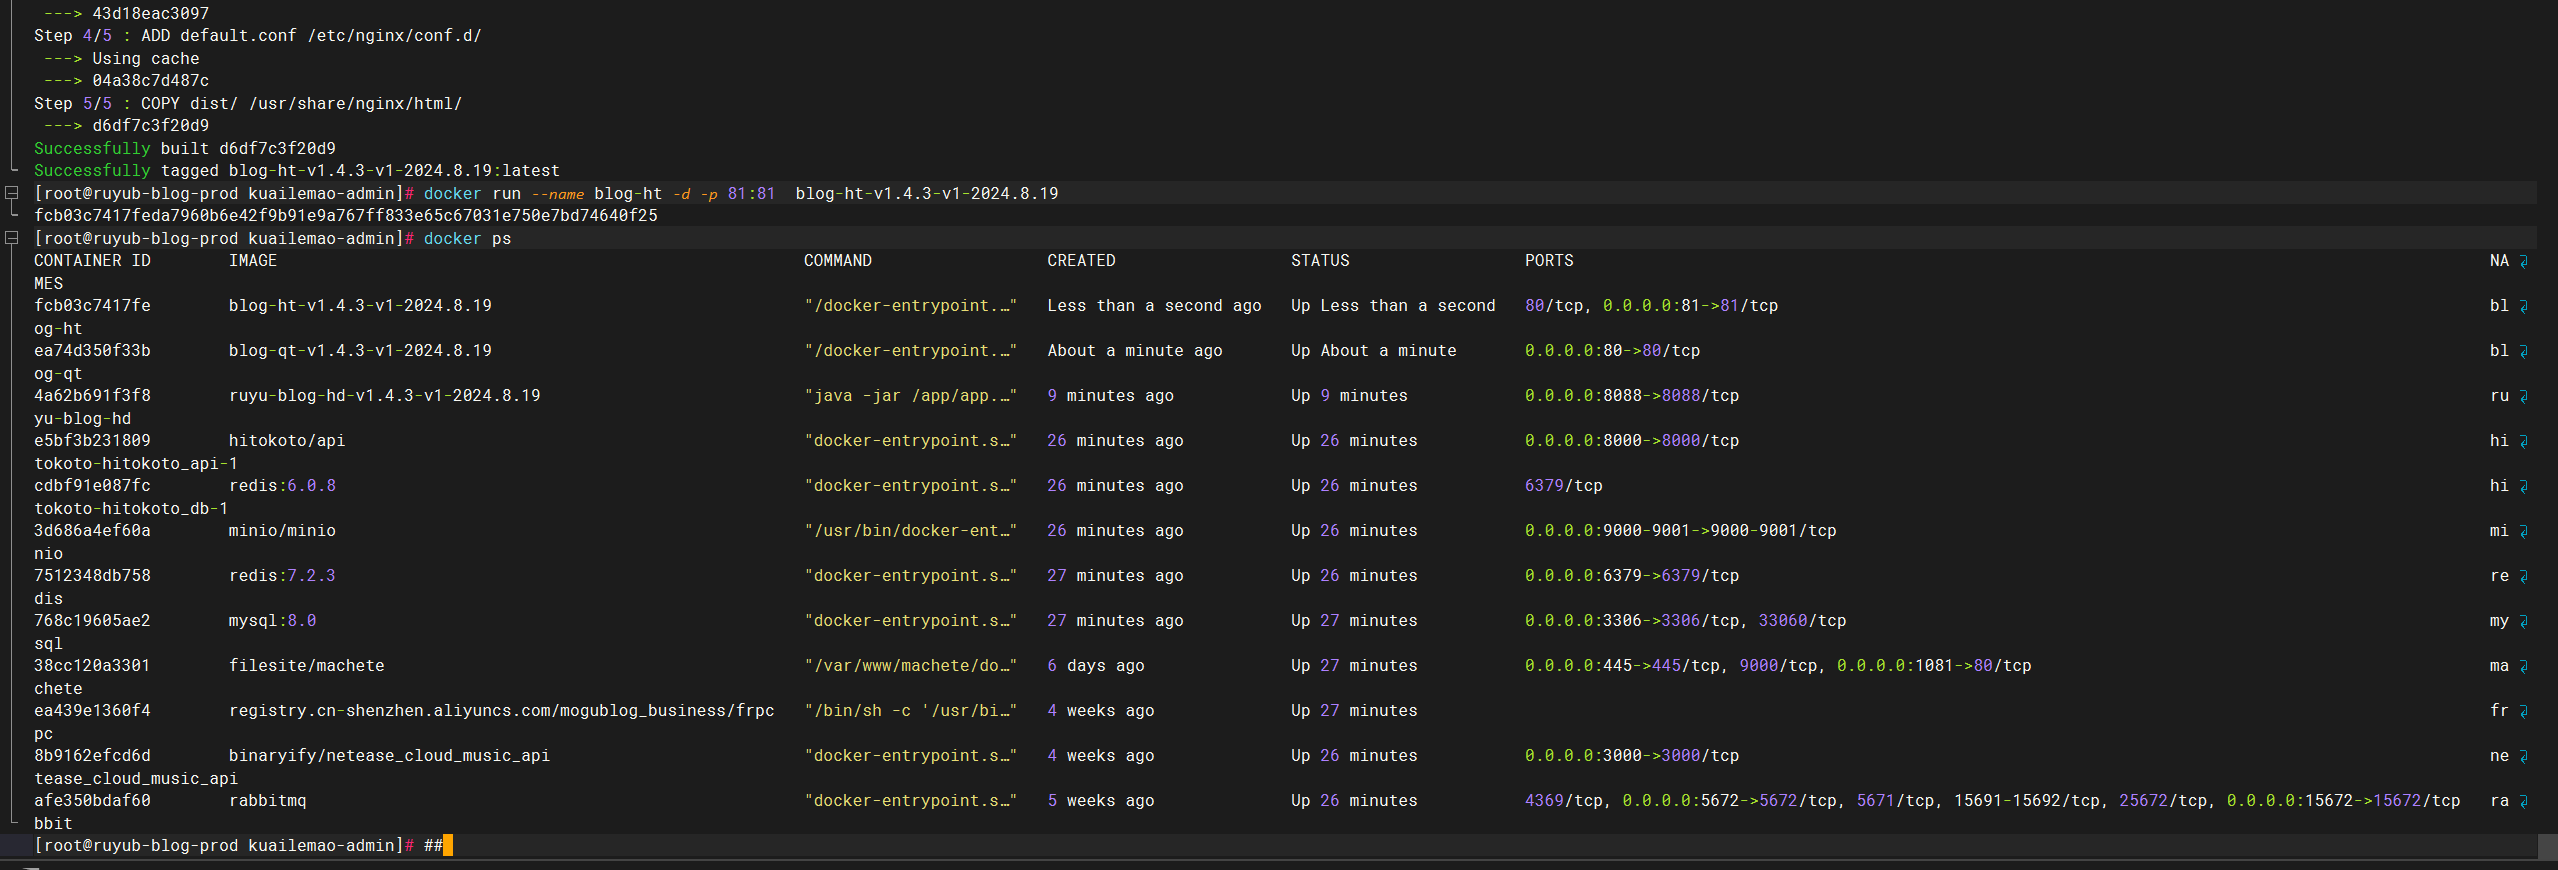Click "5 weeks ago" created value
This screenshot has width=2558, height=870.
click(1101, 801)
